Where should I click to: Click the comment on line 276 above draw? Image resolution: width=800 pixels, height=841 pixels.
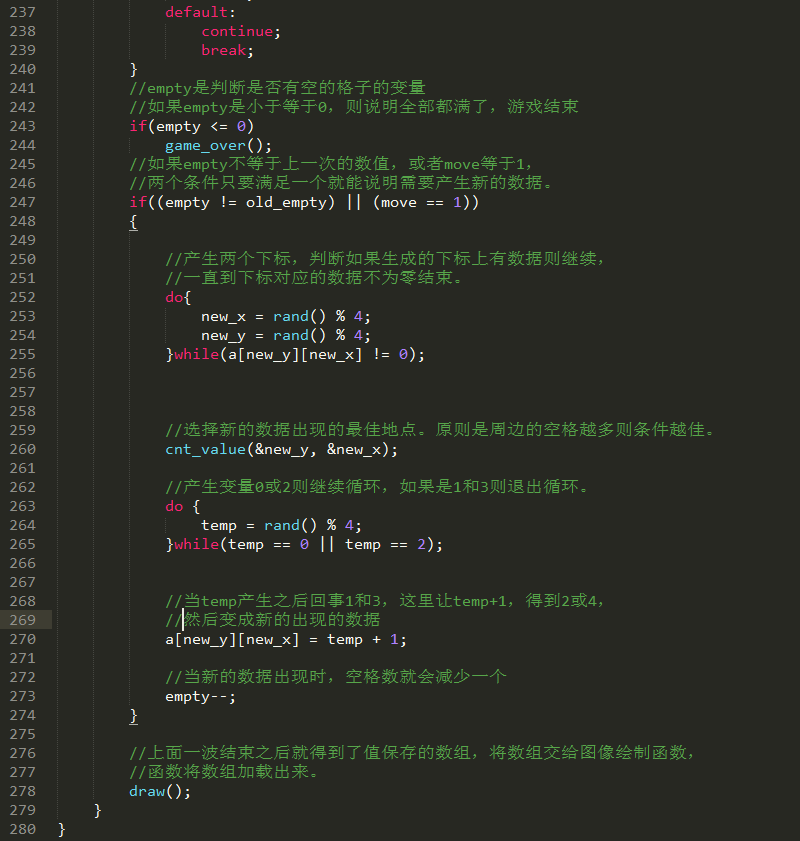(412, 753)
